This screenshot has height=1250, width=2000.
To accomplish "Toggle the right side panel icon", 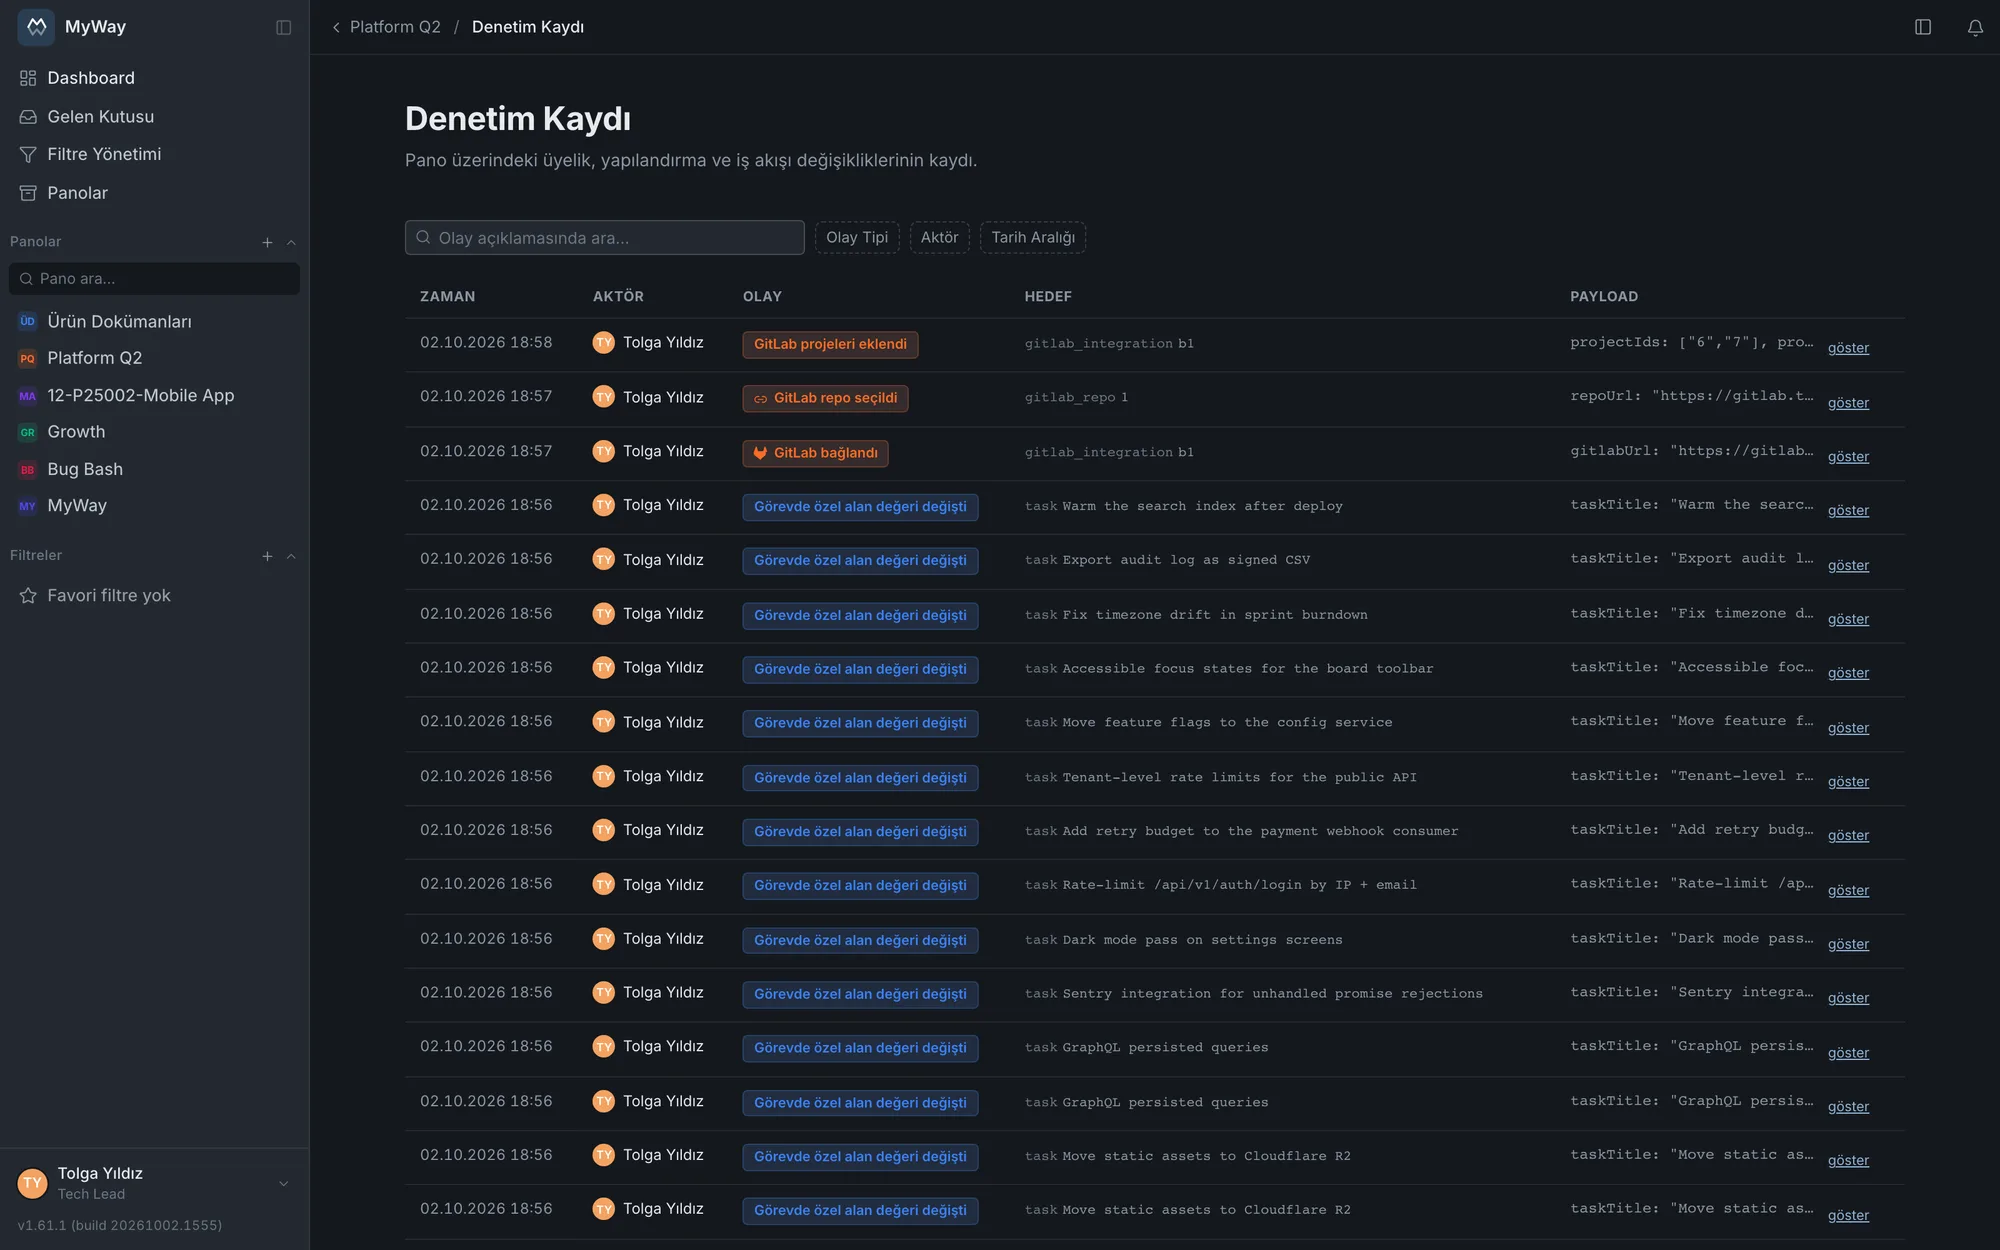I will coord(1923,27).
